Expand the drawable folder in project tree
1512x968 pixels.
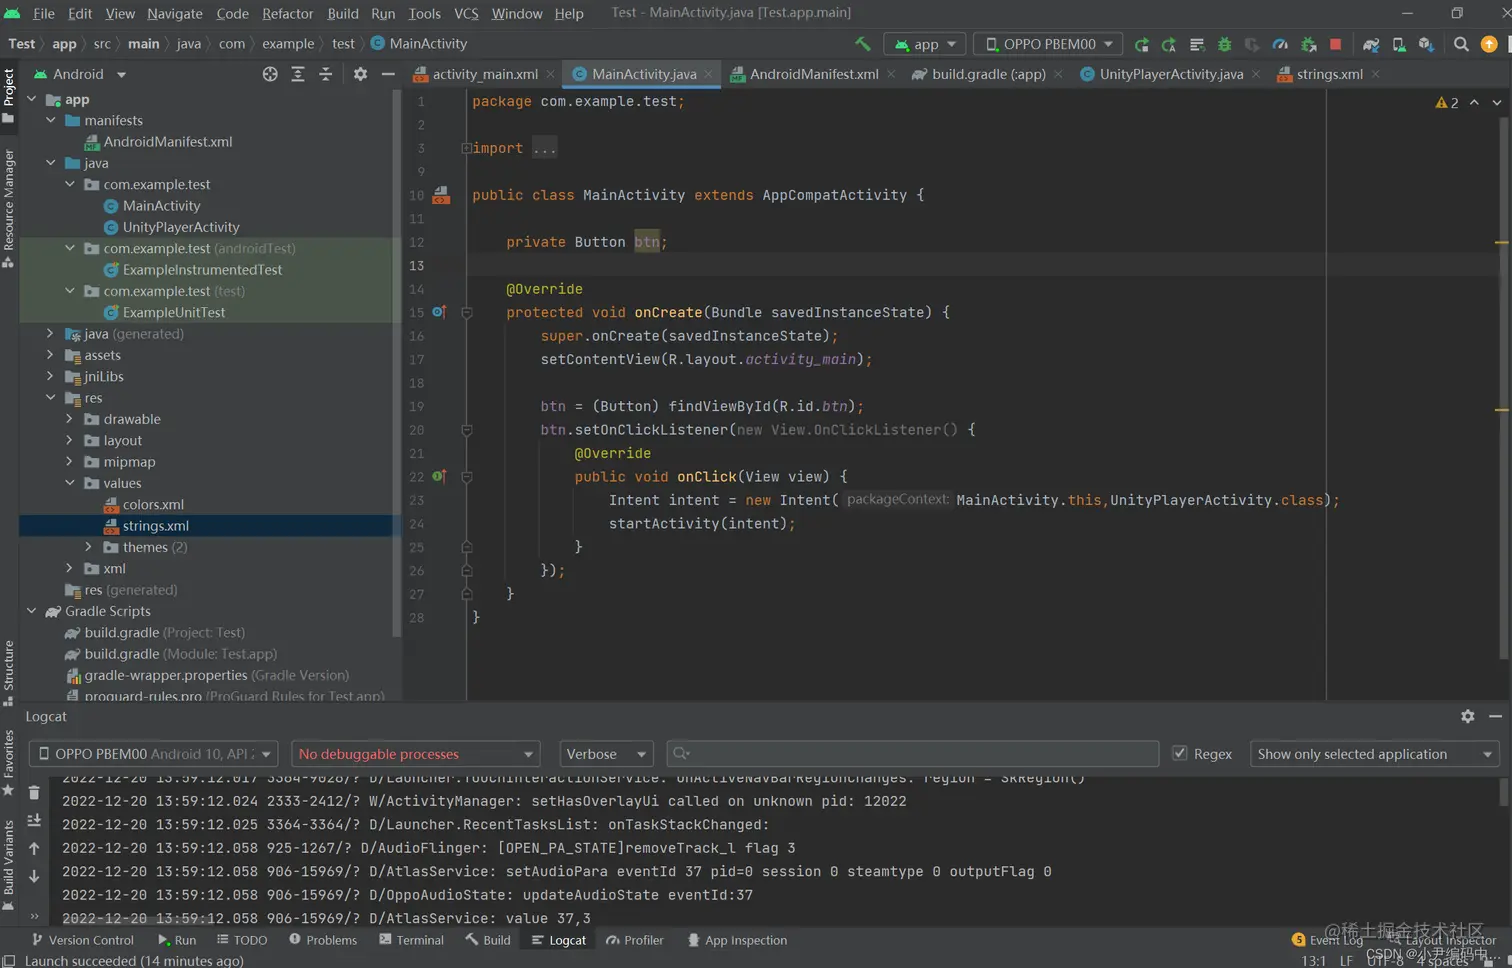click(x=69, y=419)
